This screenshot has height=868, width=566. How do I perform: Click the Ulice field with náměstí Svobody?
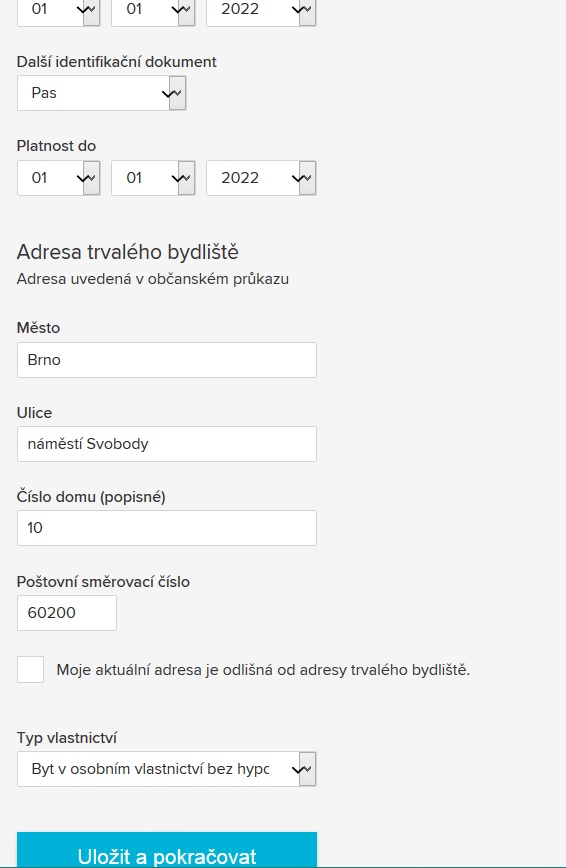(167, 444)
